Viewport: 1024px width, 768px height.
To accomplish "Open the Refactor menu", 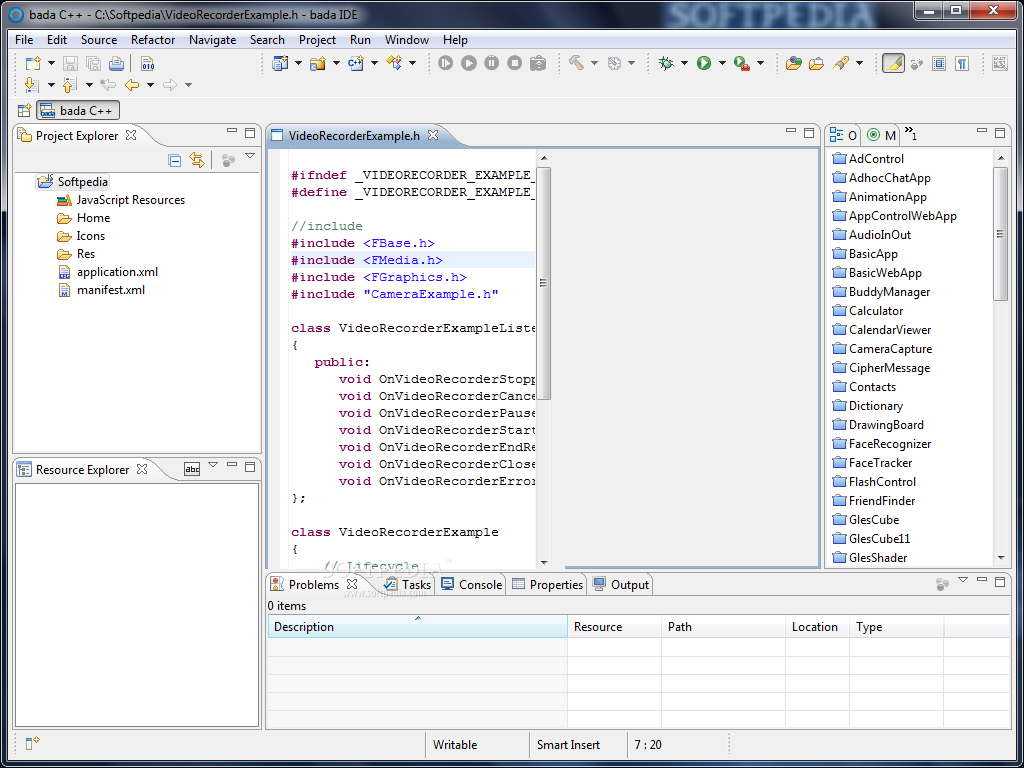I will point(153,40).
